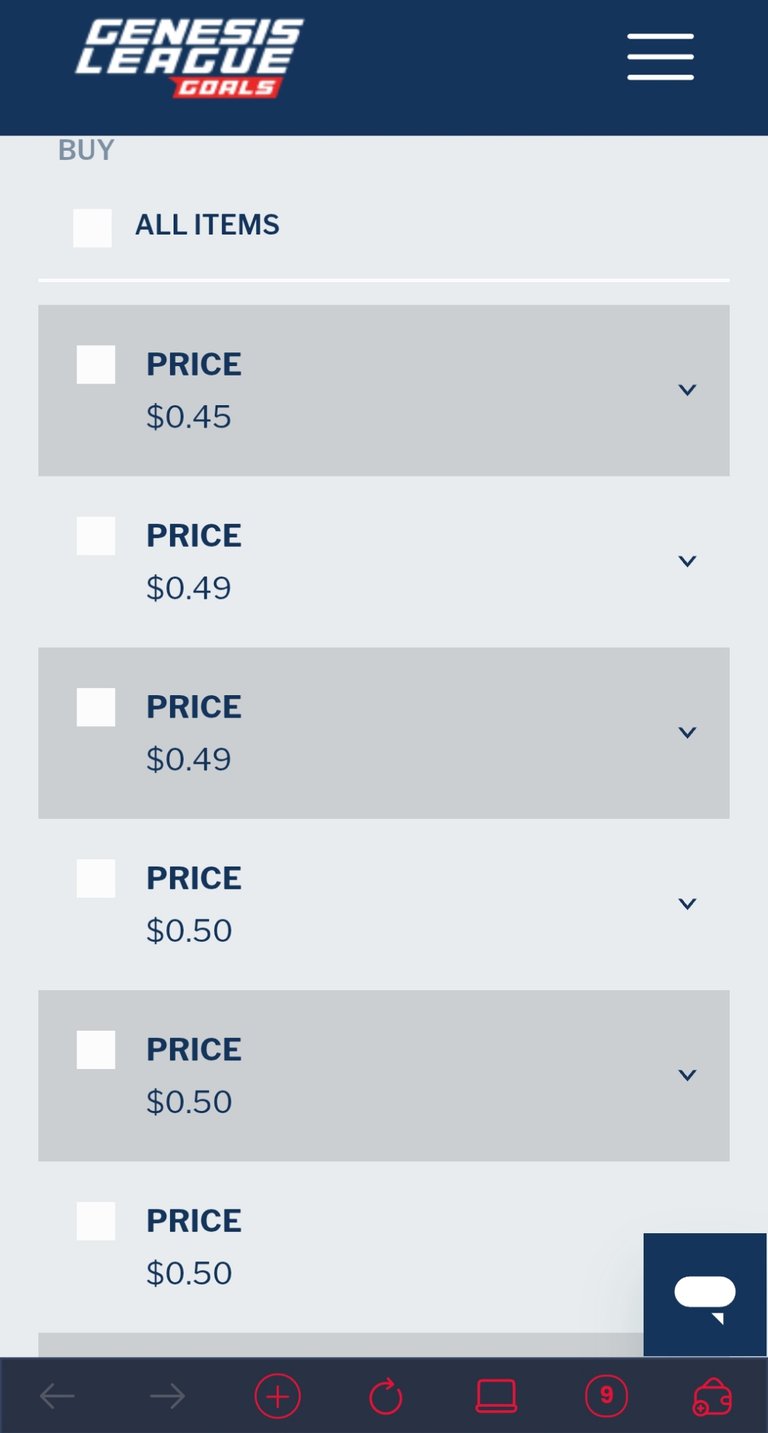Viewport: 768px width, 1433px height.
Task: Select the BUY section label
Action: (86, 150)
